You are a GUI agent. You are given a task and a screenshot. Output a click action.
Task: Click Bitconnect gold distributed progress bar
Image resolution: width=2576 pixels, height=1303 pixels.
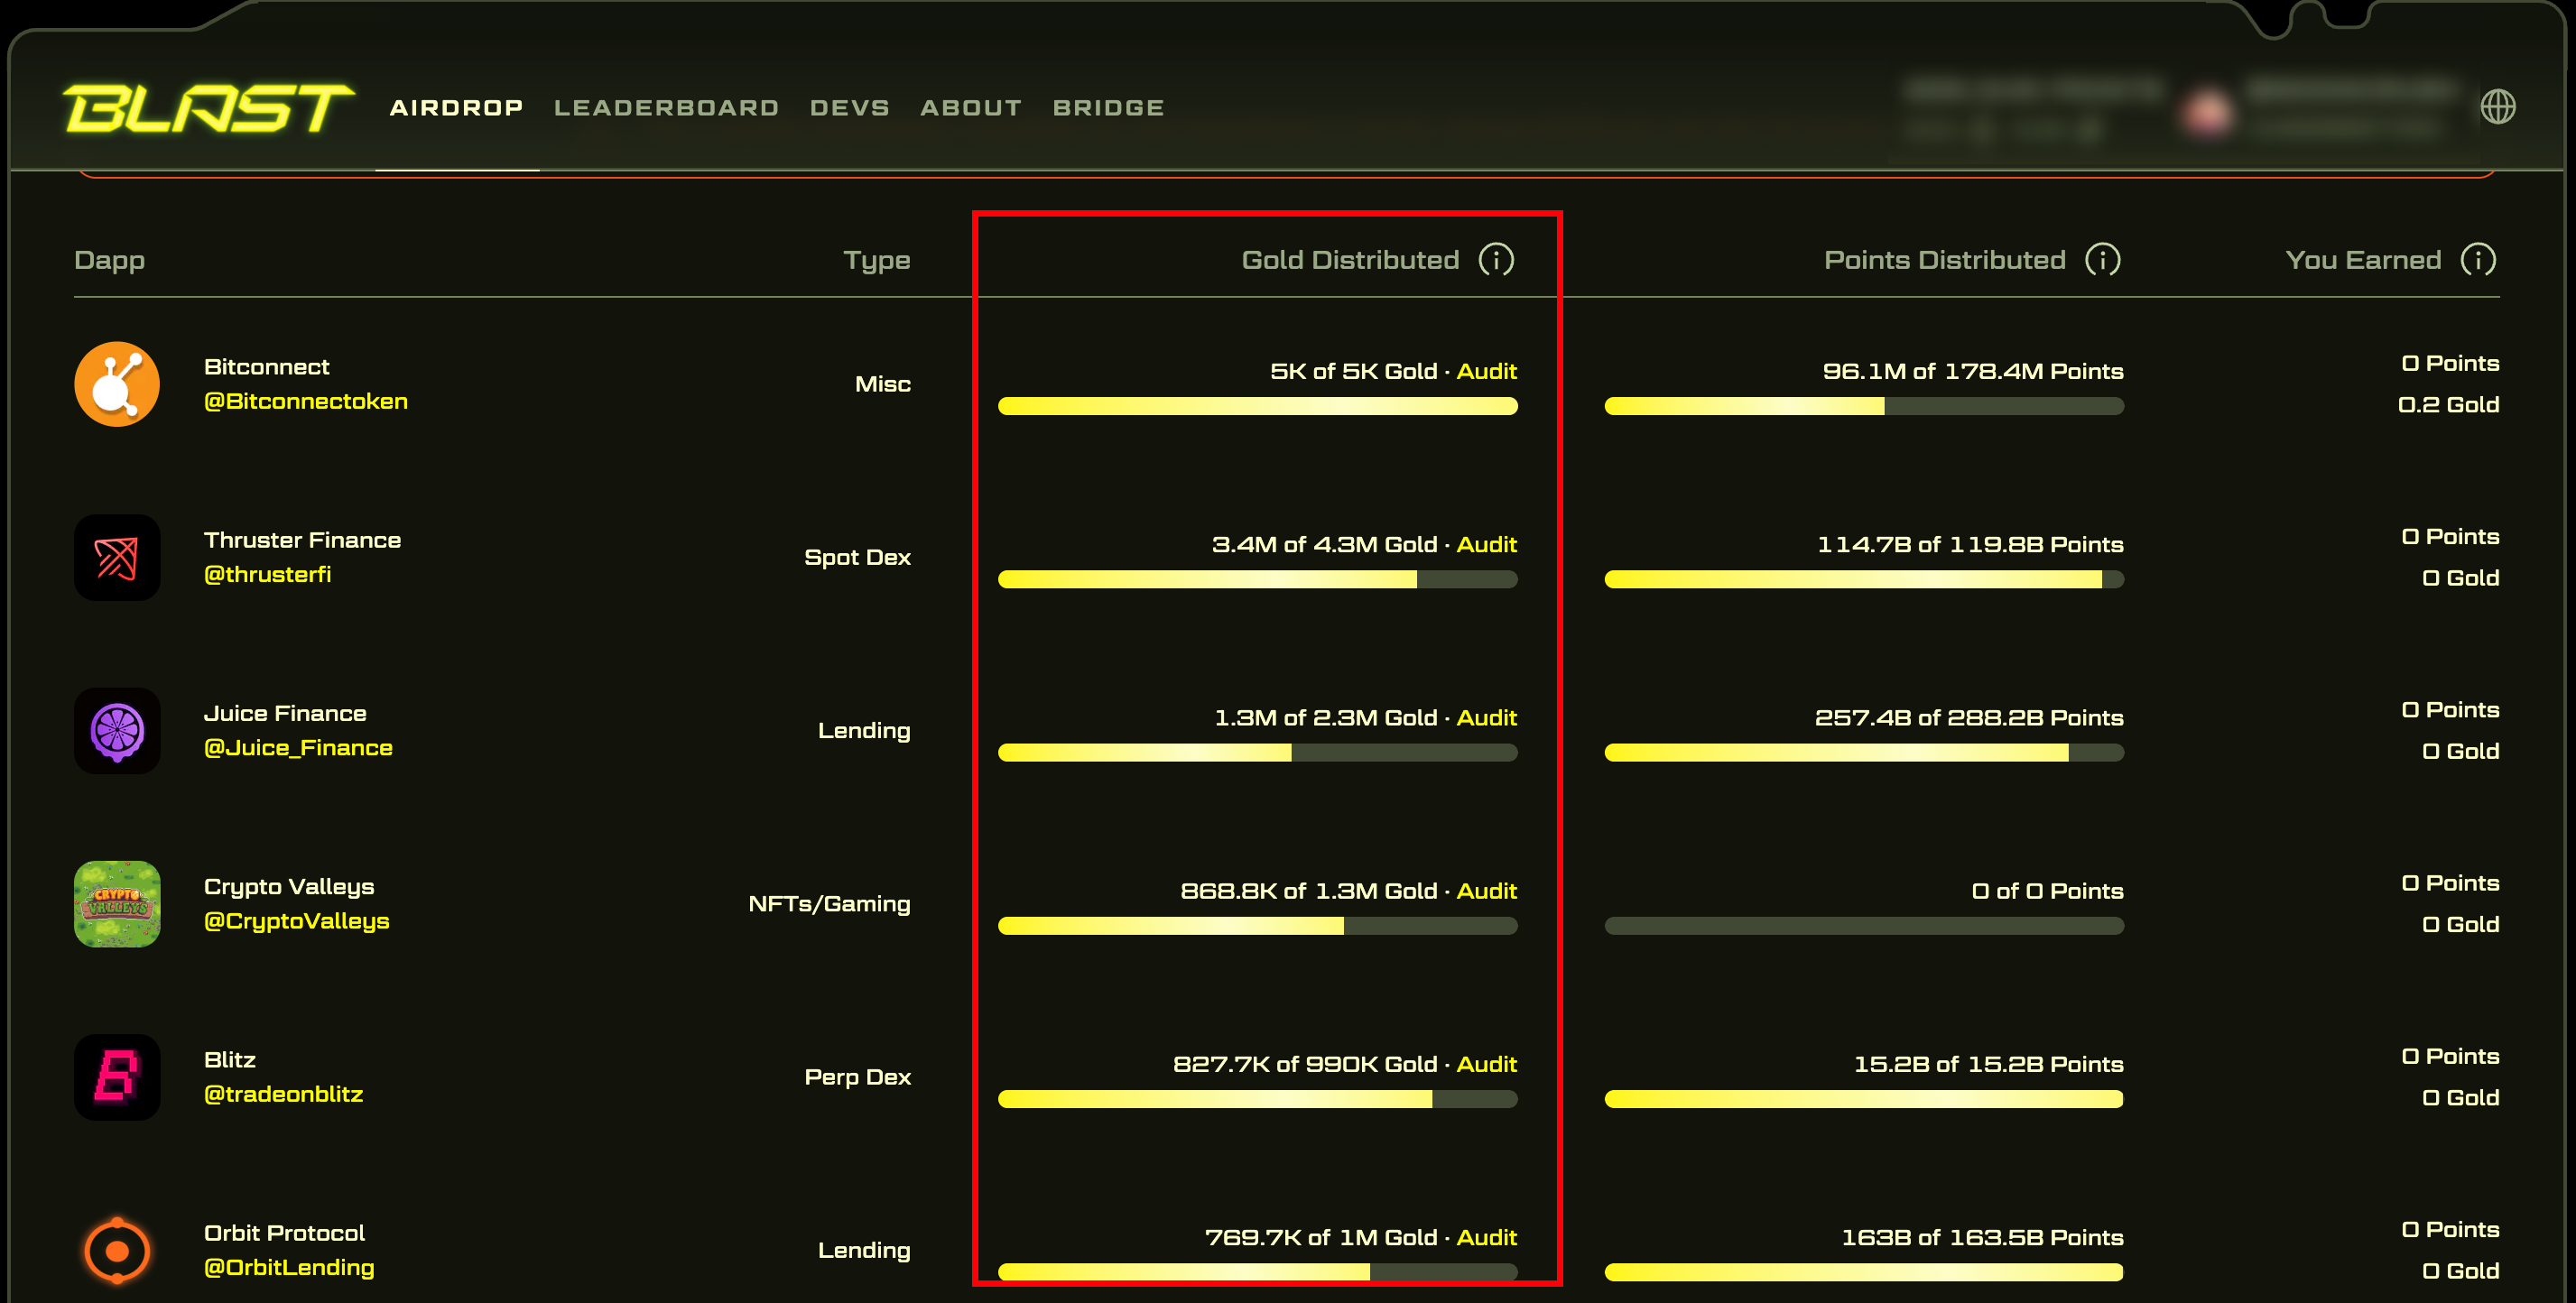click(1257, 406)
